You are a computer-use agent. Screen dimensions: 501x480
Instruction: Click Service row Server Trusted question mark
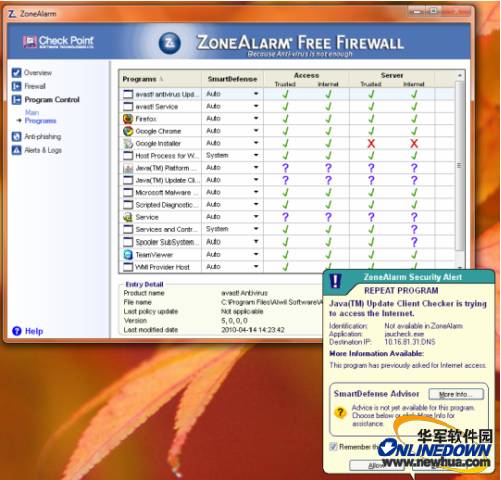coord(371,217)
